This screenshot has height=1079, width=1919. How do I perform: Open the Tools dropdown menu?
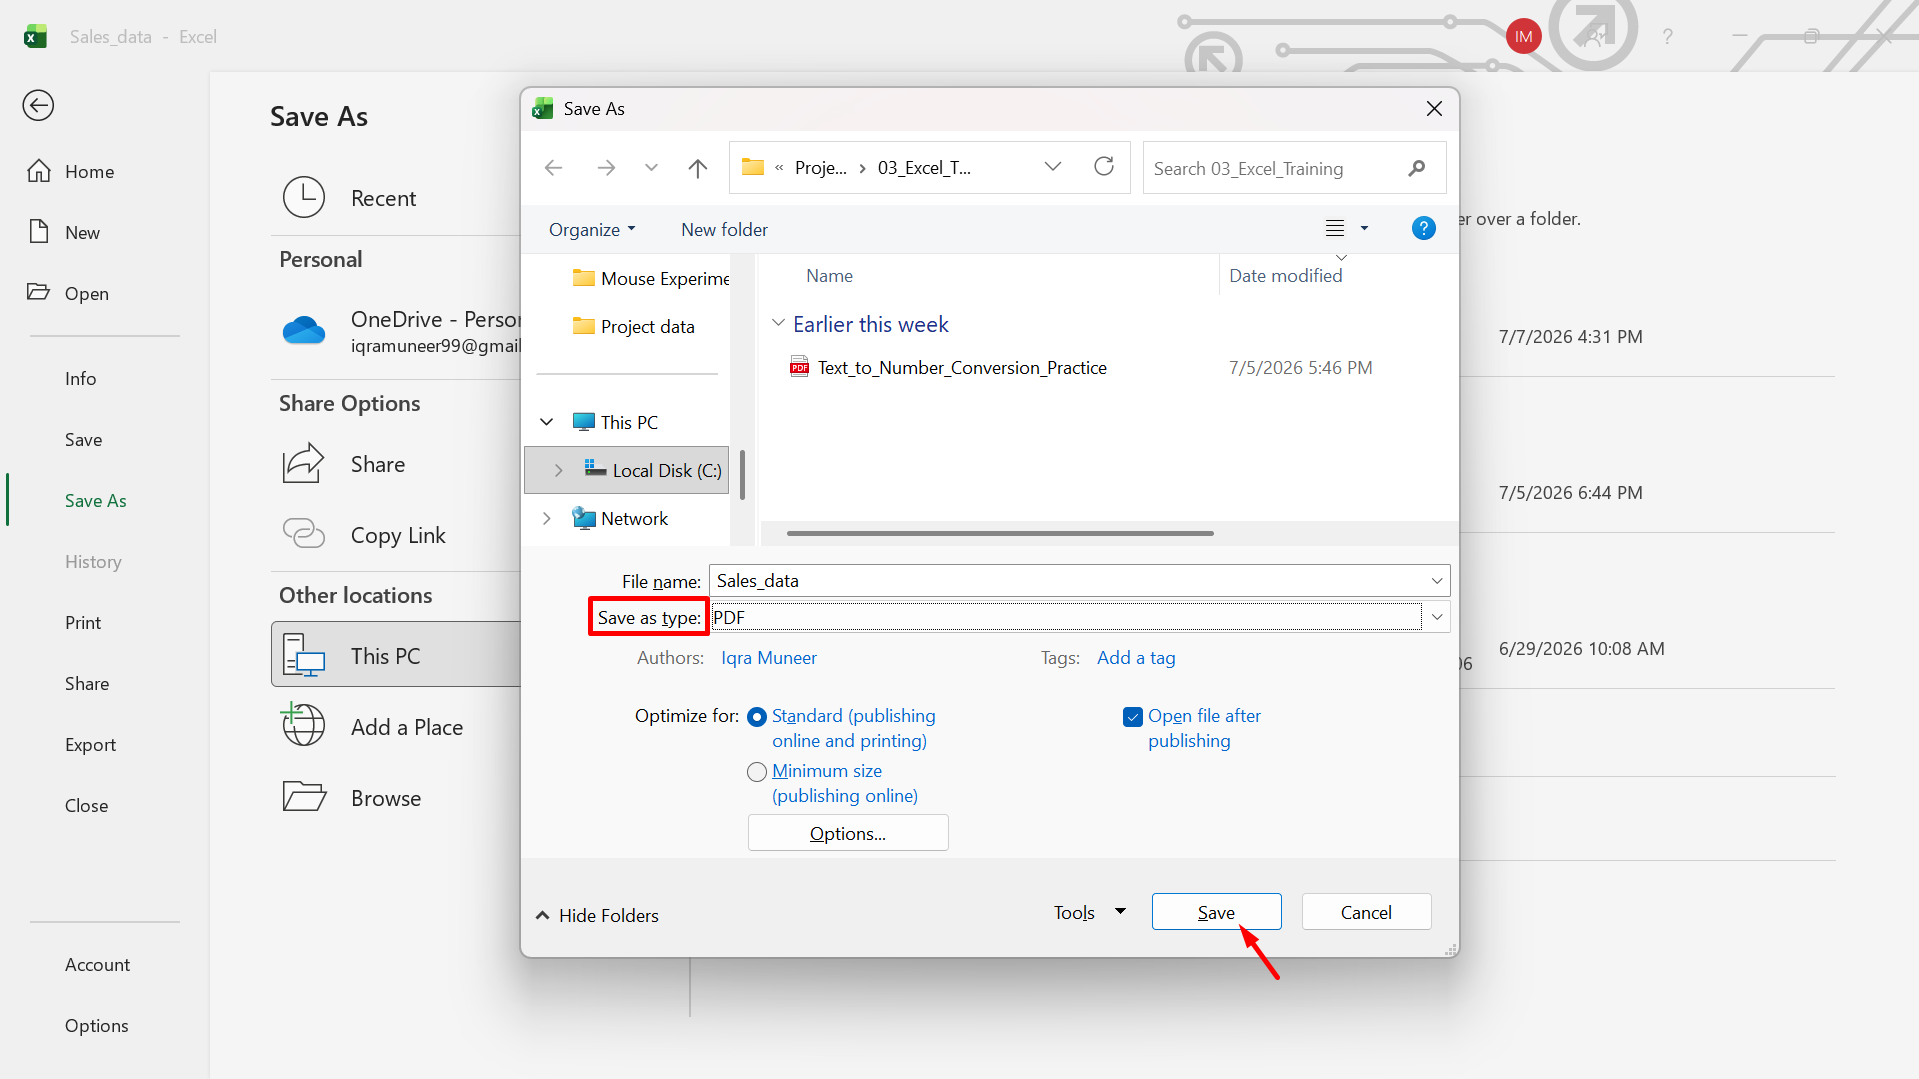1090,911
